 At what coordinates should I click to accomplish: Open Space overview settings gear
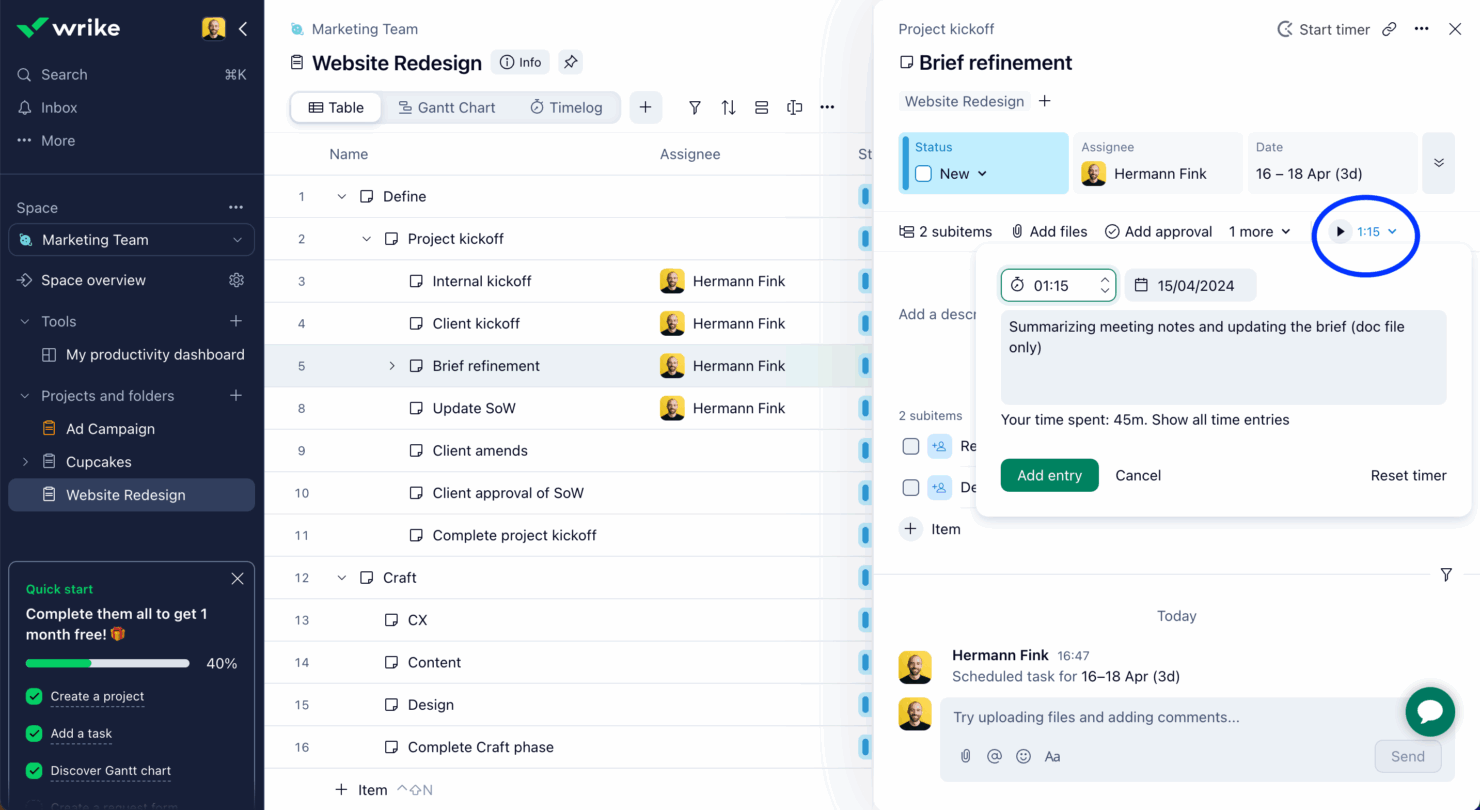point(236,280)
